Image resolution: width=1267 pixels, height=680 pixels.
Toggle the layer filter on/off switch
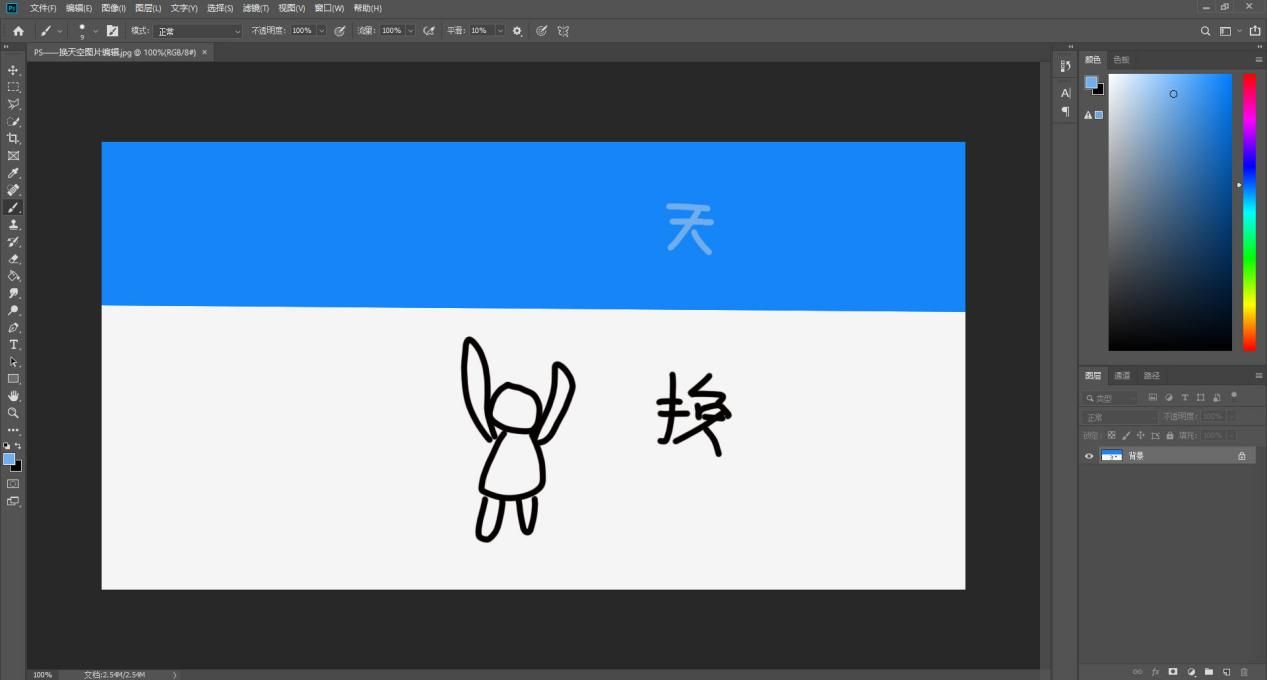tap(1233, 396)
